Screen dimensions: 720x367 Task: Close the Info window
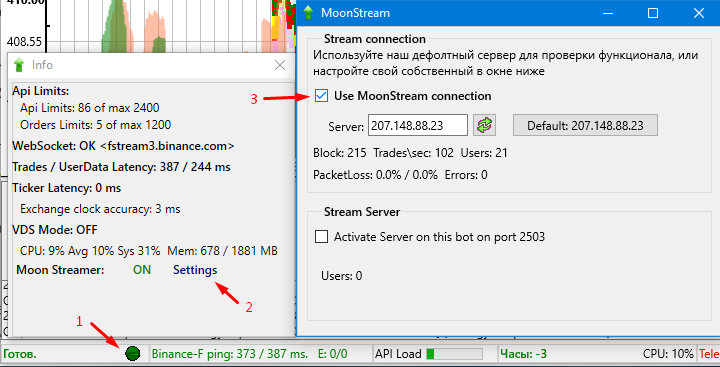280,65
